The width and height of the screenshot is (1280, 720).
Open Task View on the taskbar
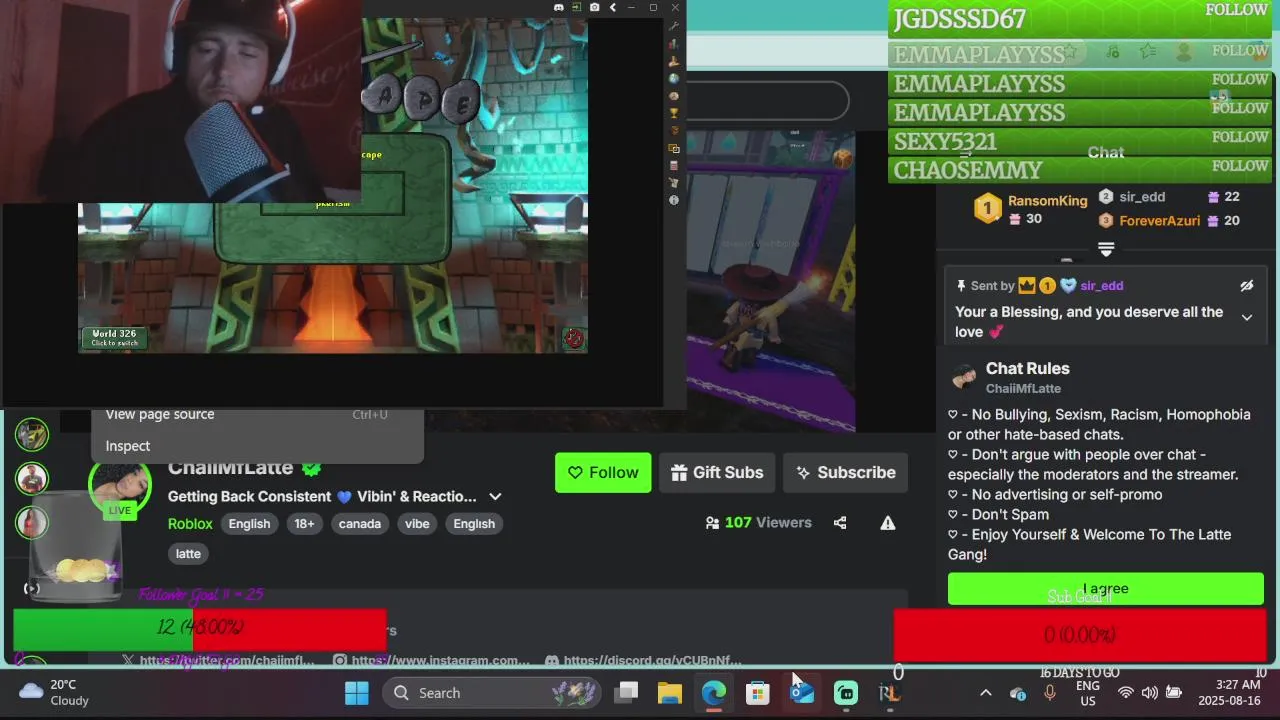[627, 693]
